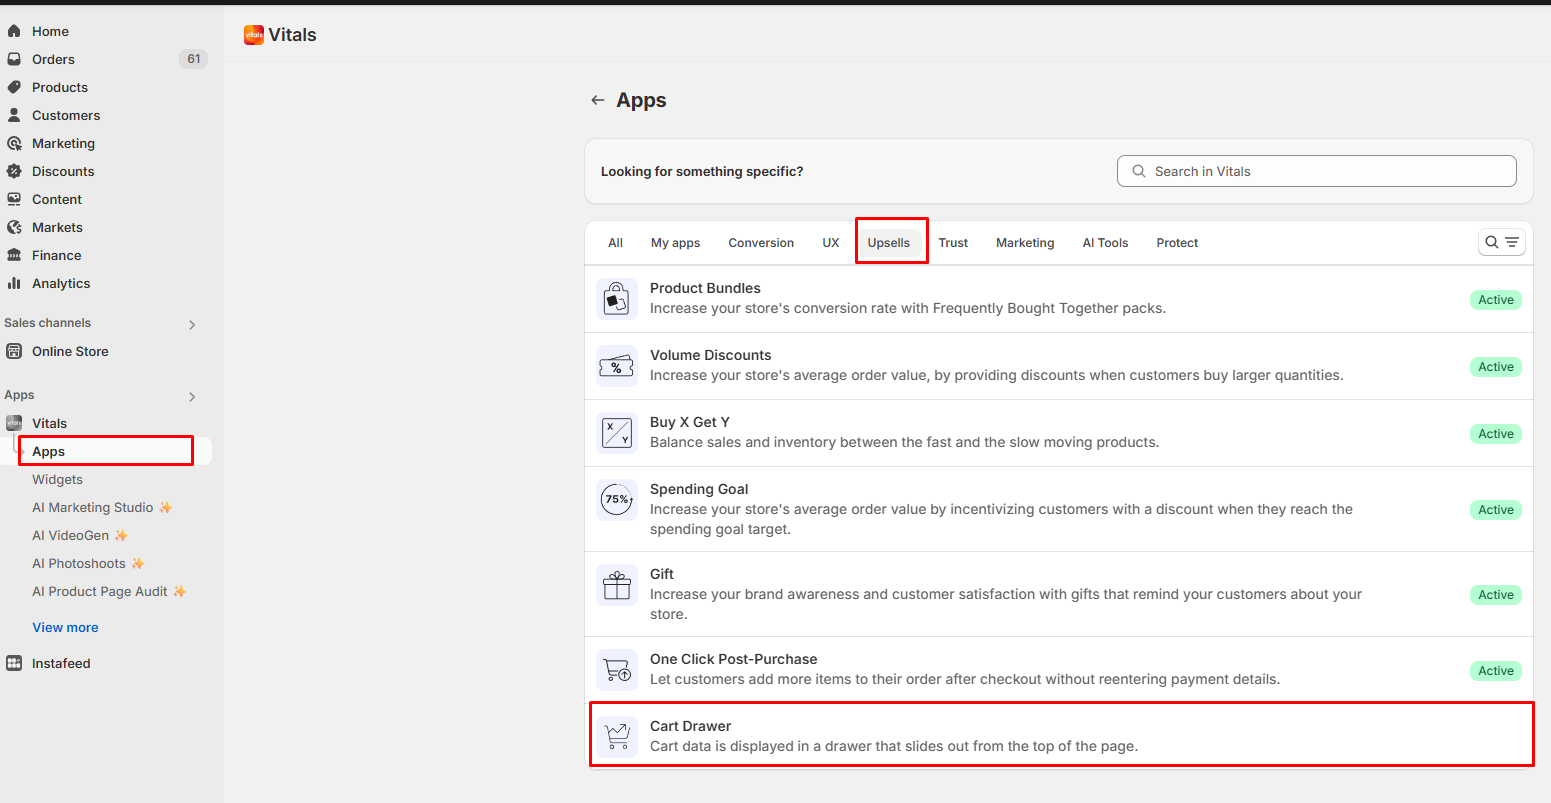Click the Instafeed label in sidebar
1551x803 pixels.
(61, 663)
